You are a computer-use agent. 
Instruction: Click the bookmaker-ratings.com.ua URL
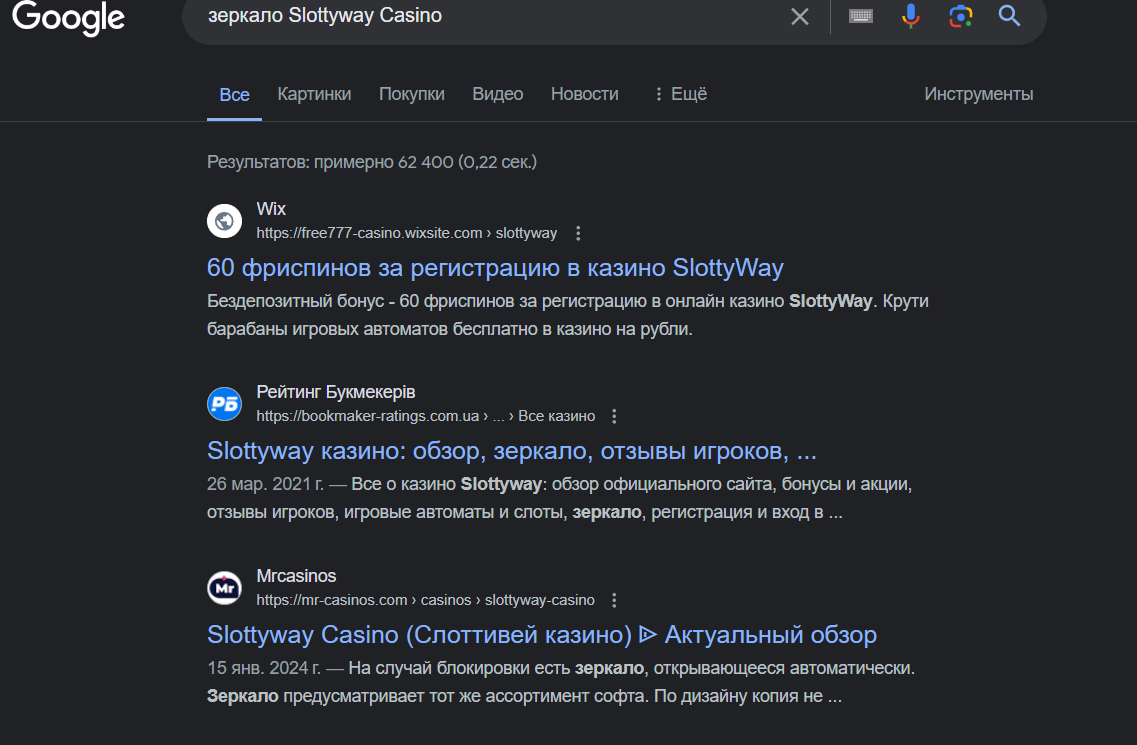[426, 416]
